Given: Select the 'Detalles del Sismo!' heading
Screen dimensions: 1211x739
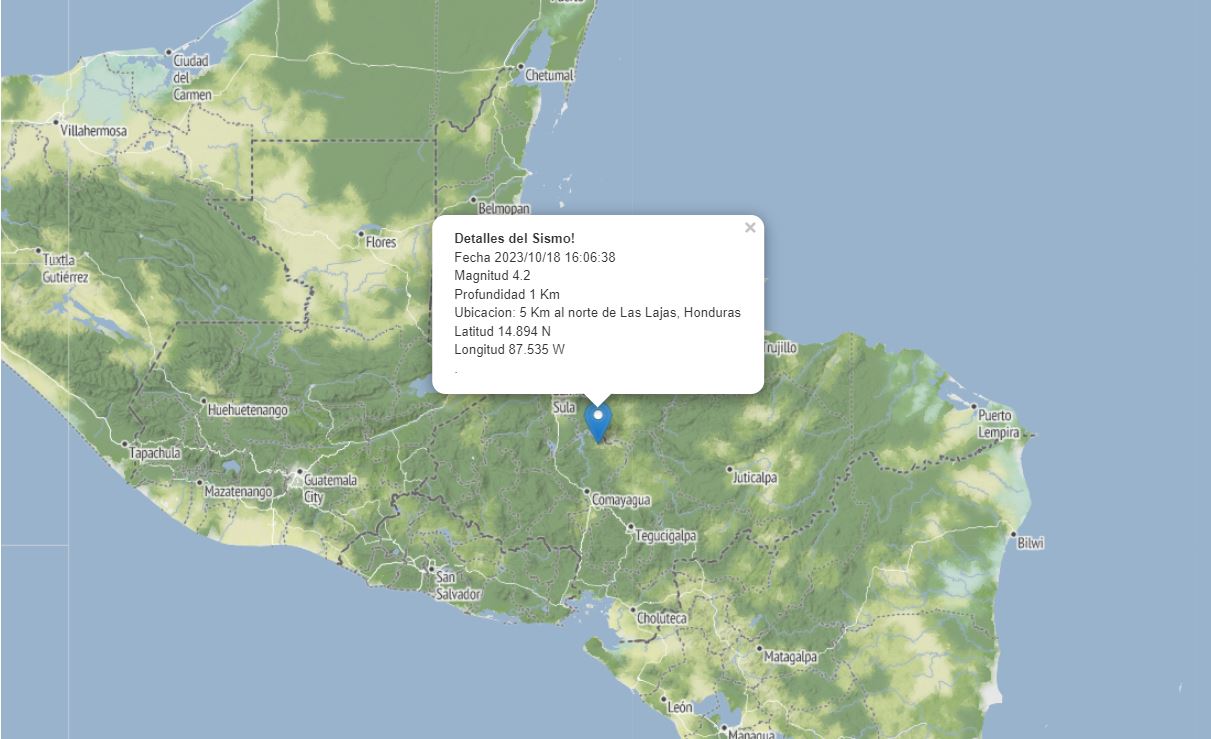Looking at the screenshot, I should pyautogui.click(x=515, y=238).
